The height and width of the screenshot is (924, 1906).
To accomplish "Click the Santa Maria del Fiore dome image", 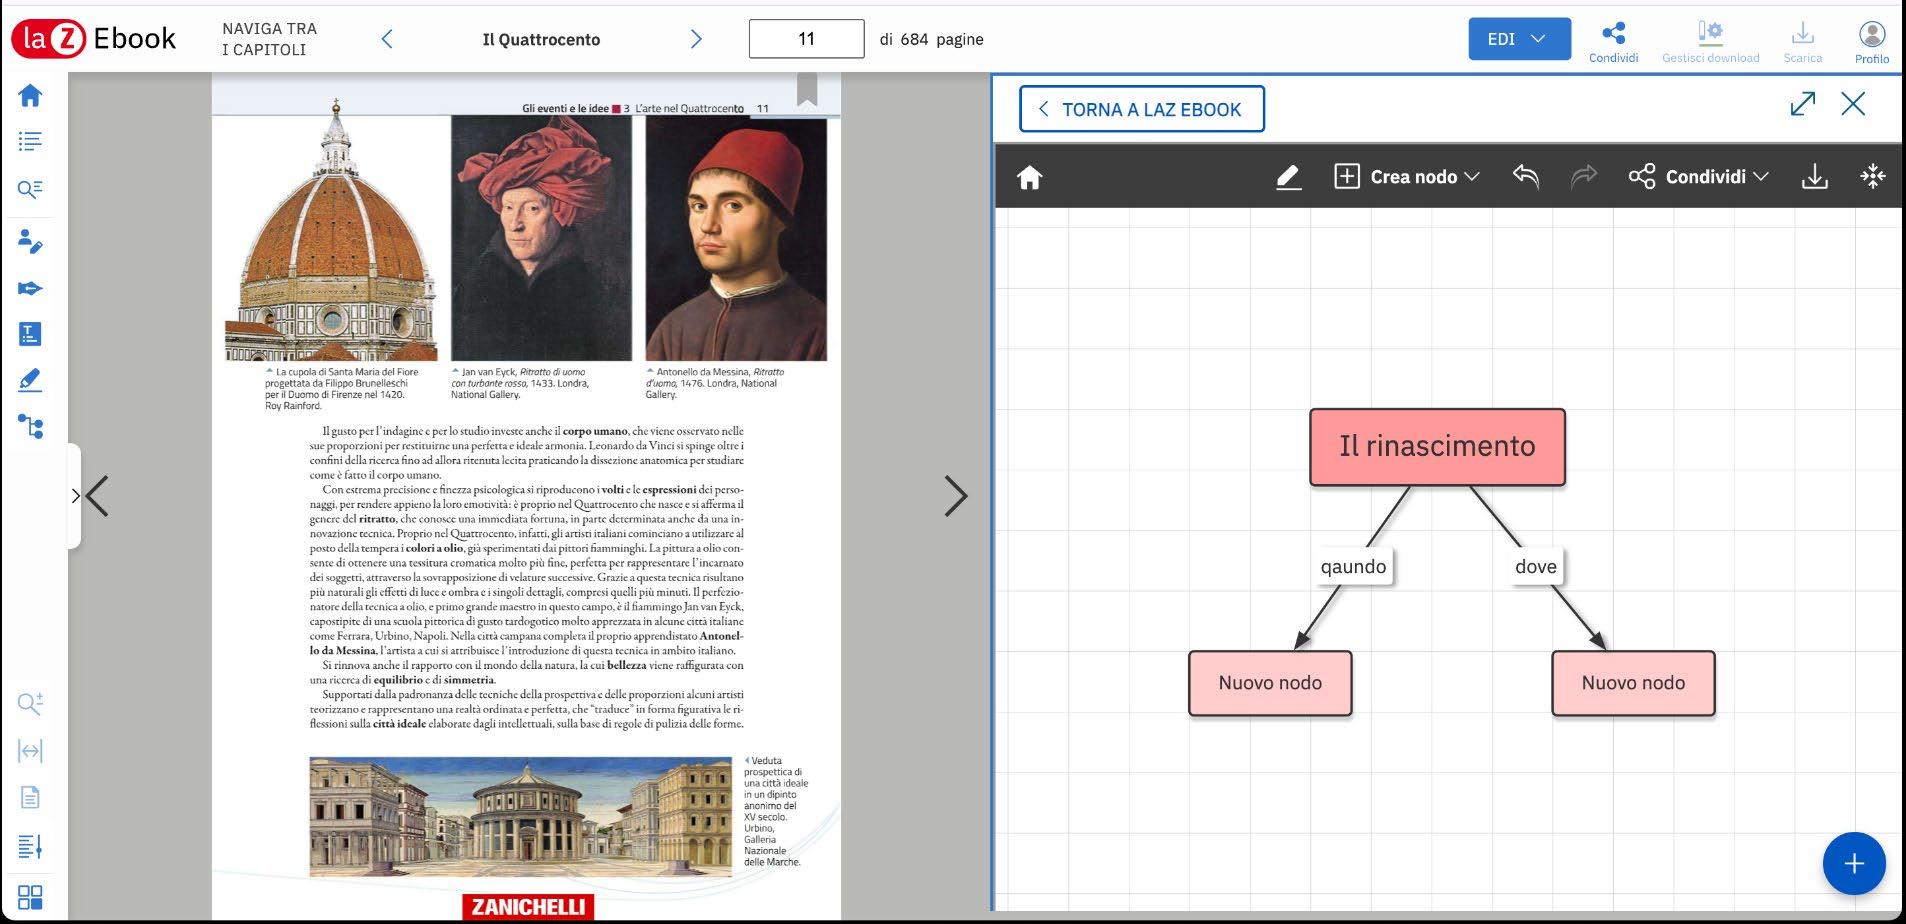I will 331,230.
